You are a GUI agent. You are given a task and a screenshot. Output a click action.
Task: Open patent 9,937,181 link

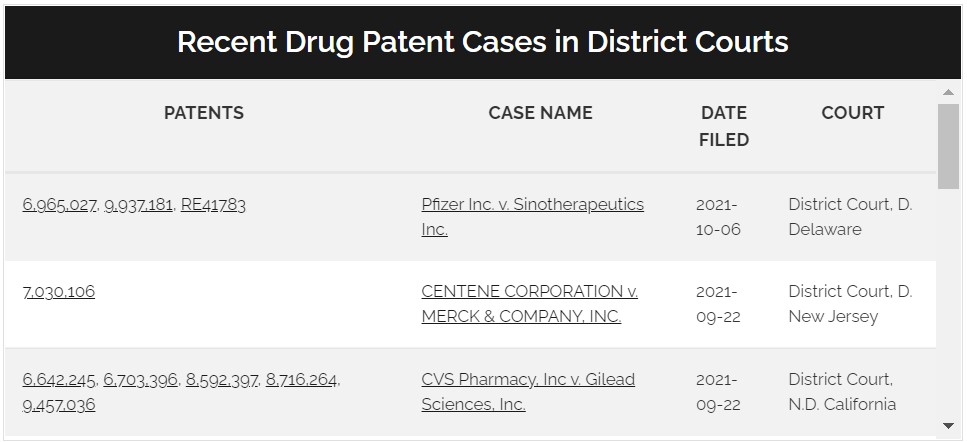pos(140,205)
